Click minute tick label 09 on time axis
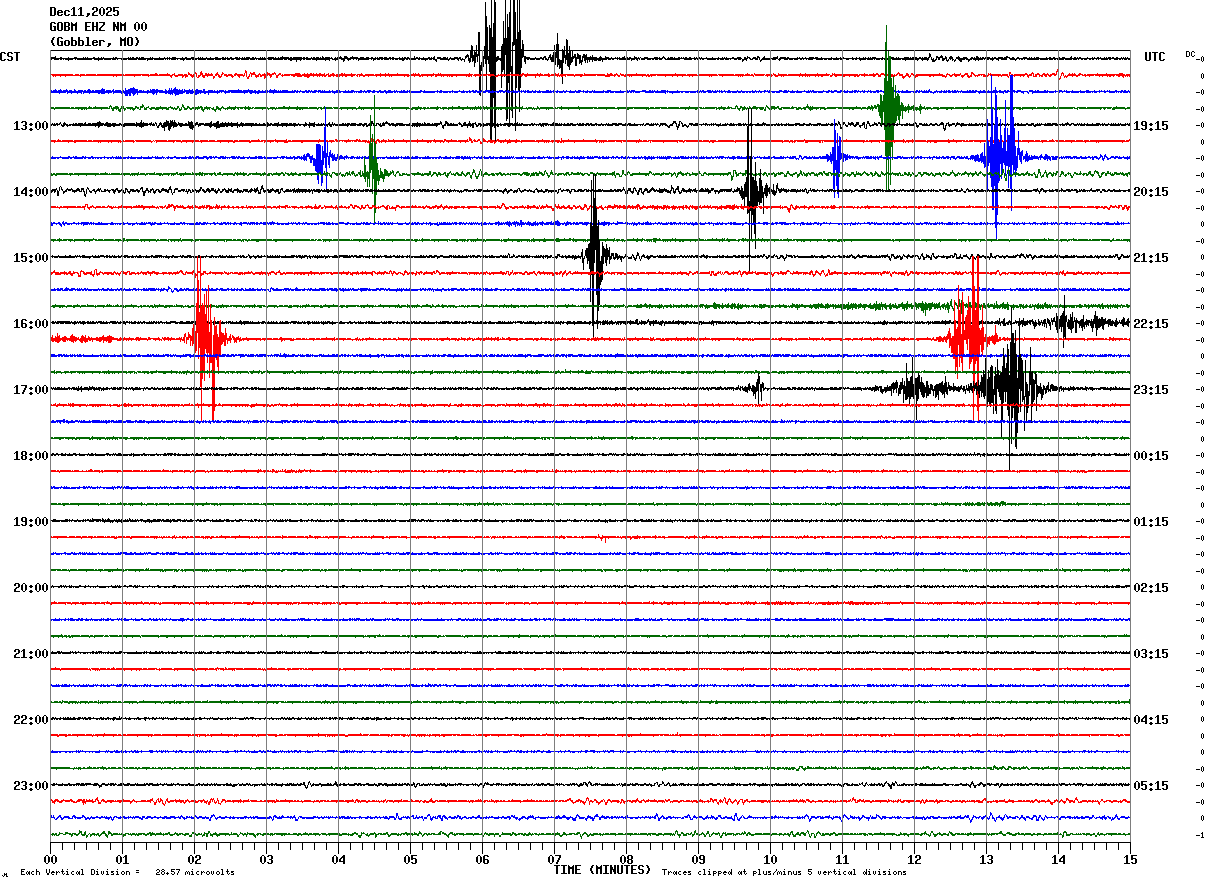1210x886 pixels. pos(698,859)
